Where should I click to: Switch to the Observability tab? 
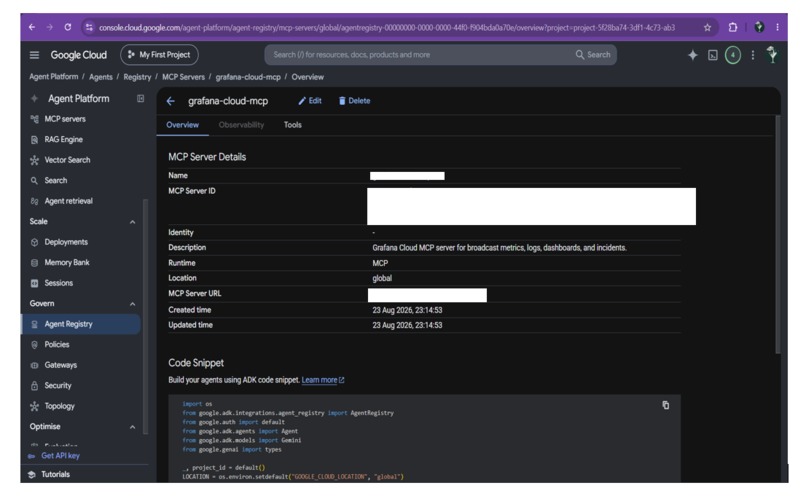point(241,125)
